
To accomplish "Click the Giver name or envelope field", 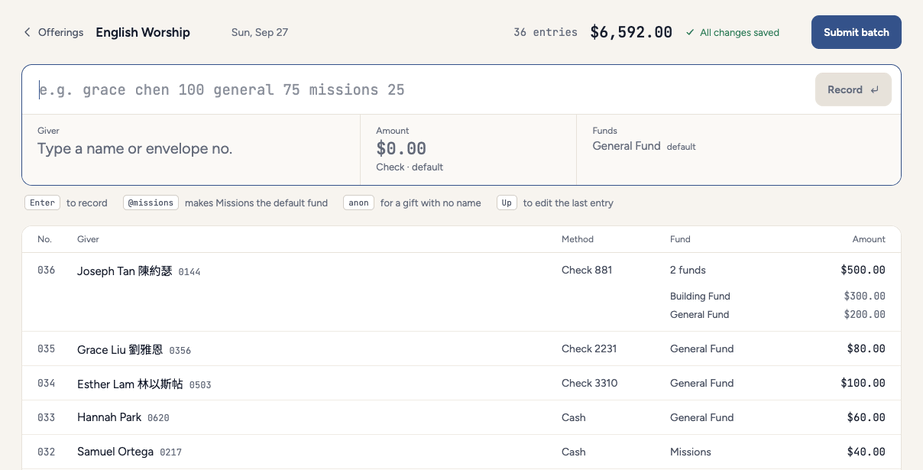I will (x=191, y=150).
